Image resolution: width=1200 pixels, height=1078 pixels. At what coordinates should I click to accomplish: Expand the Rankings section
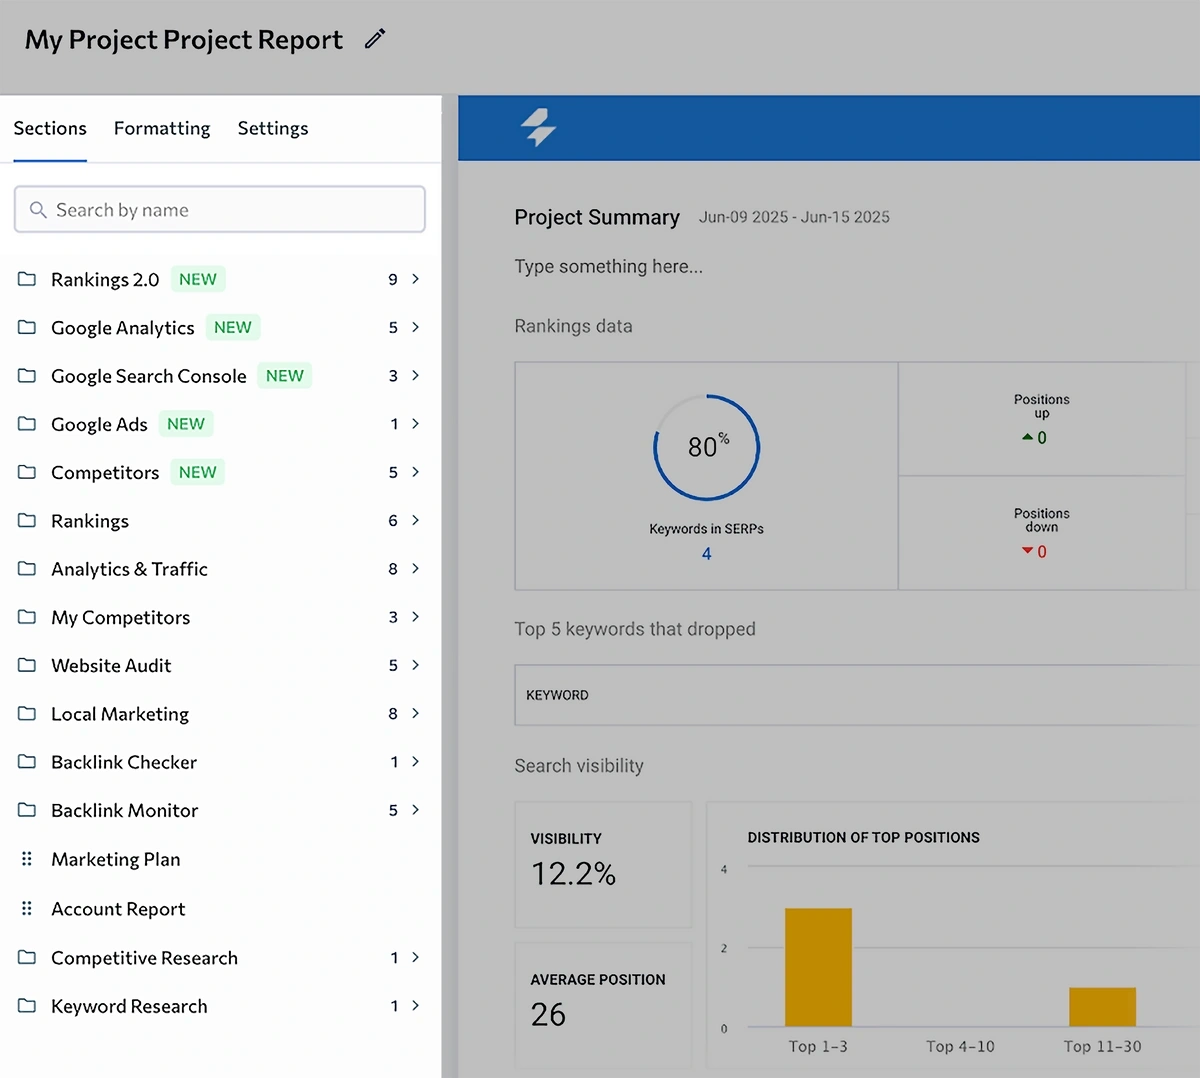pos(415,520)
